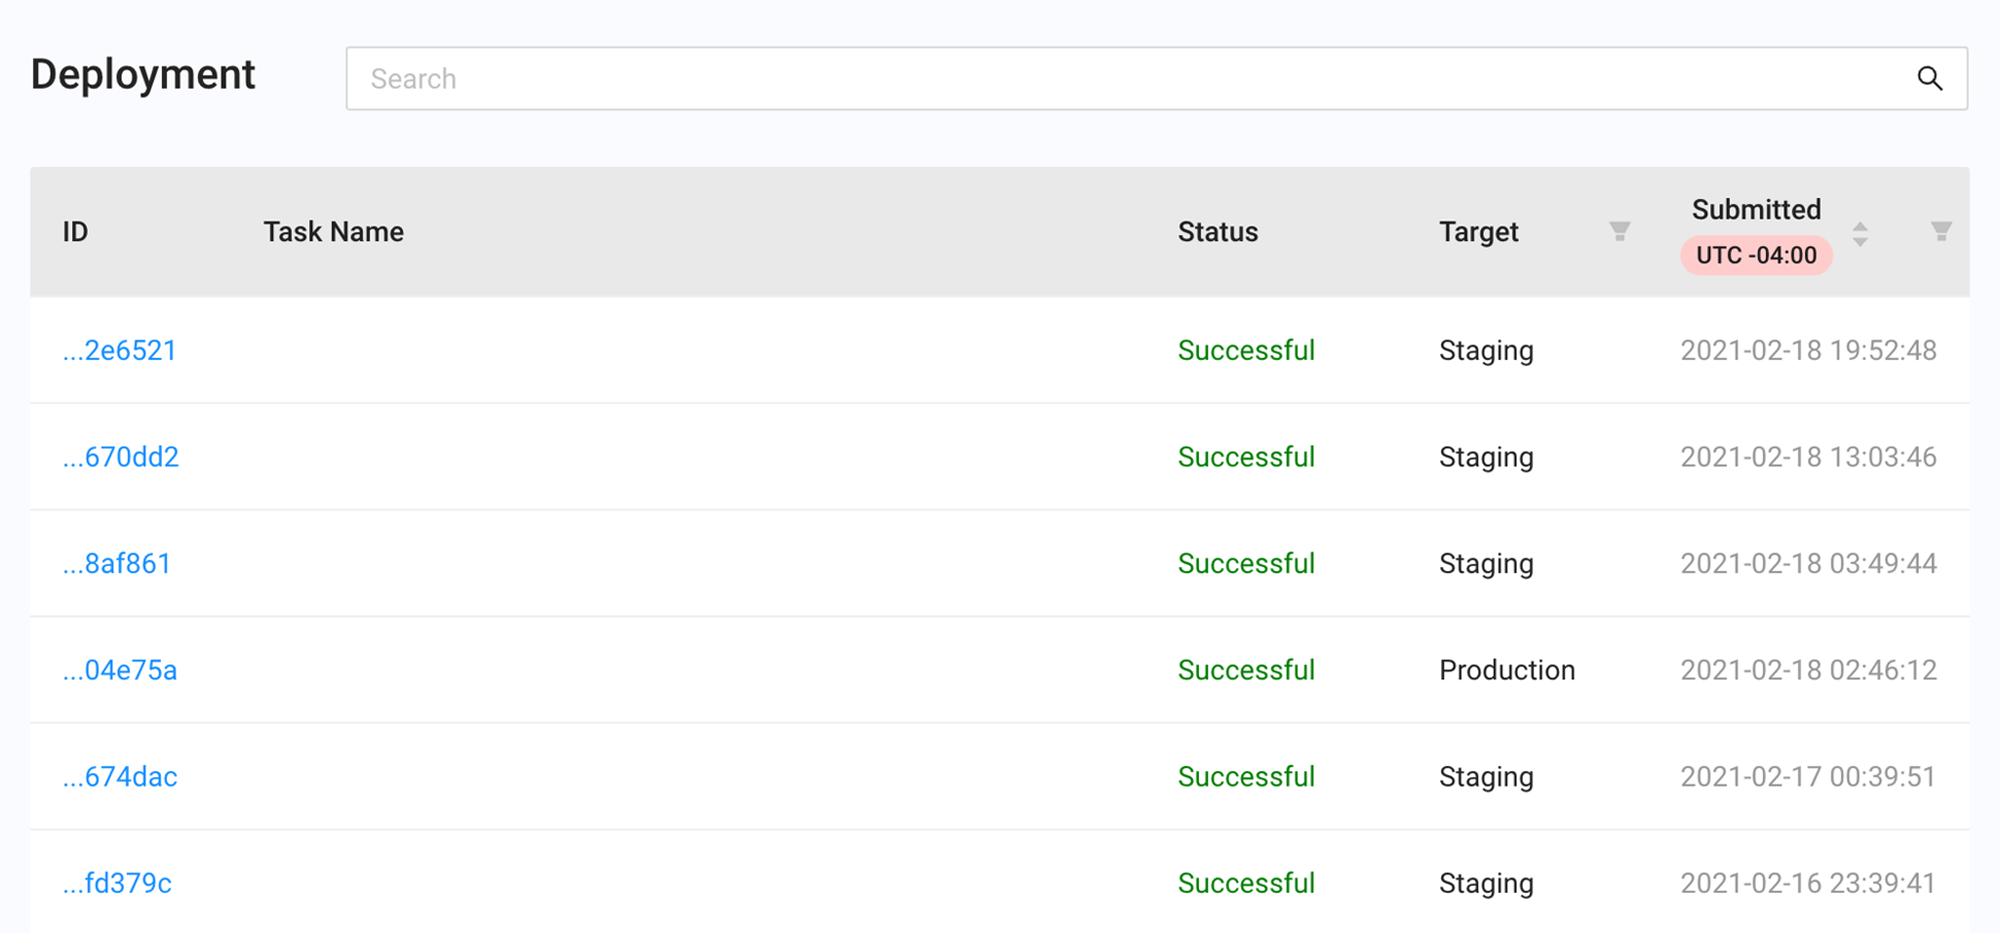Click the UTC -04:00 timezone badge

click(1756, 255)
